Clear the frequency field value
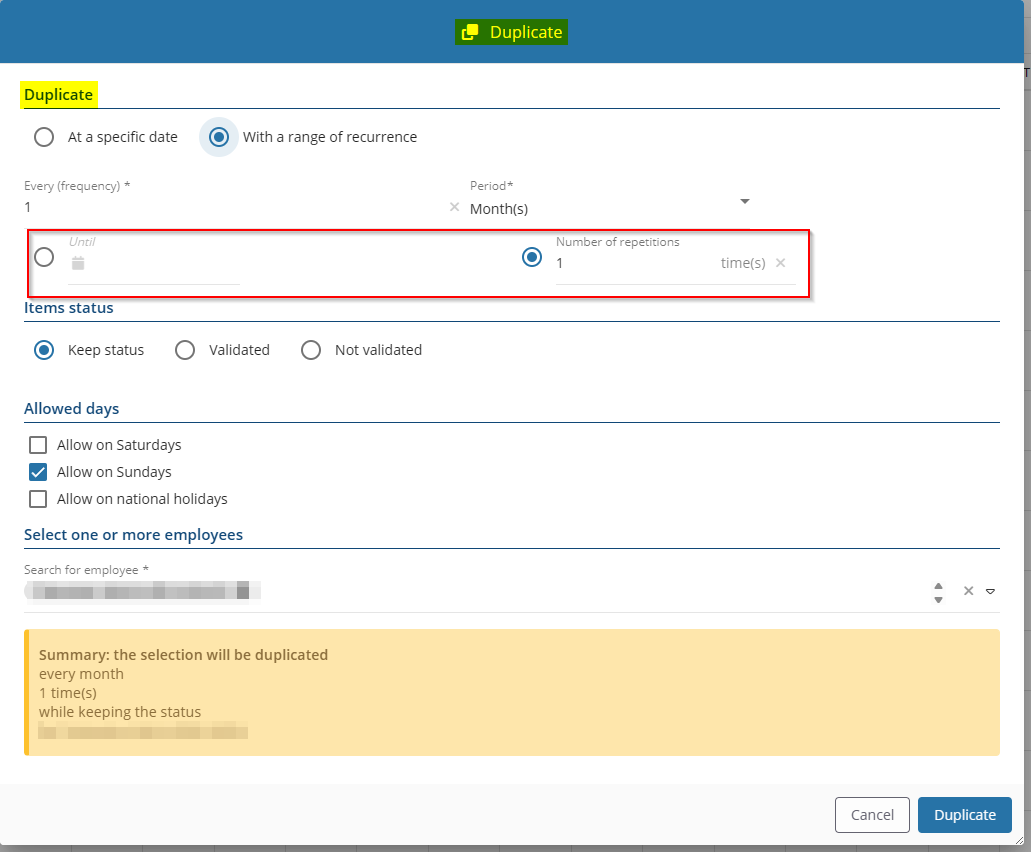Screen dimensions: 1031x852 [454, 207]
